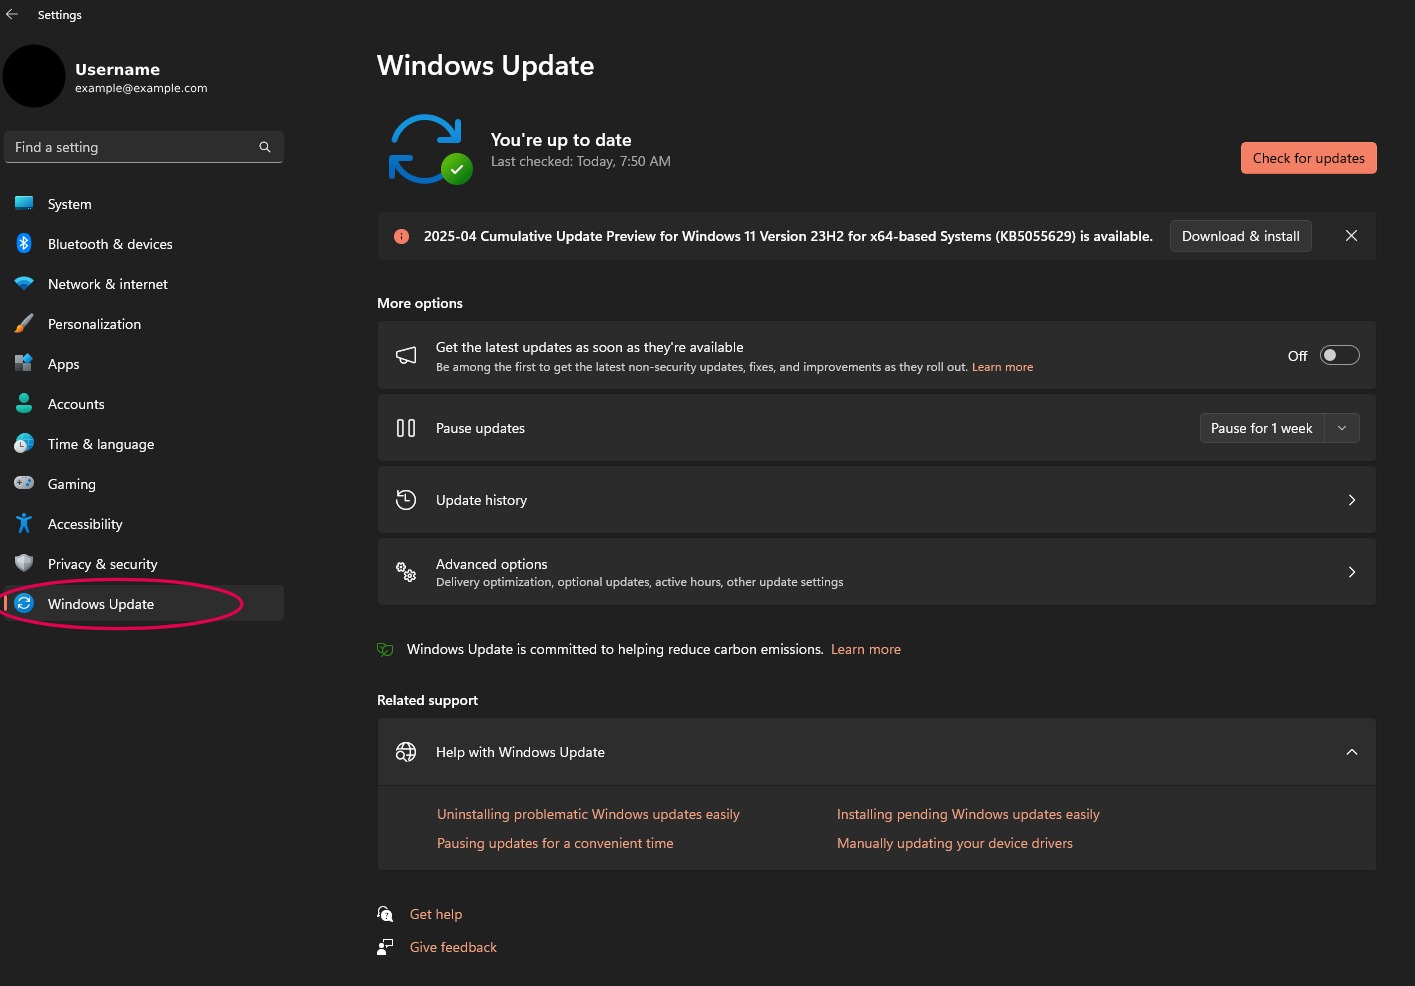This screenshot has height=986, width=1415.
Task: Open Bluetooth & devices via its icon
Action: coord(24,243)
